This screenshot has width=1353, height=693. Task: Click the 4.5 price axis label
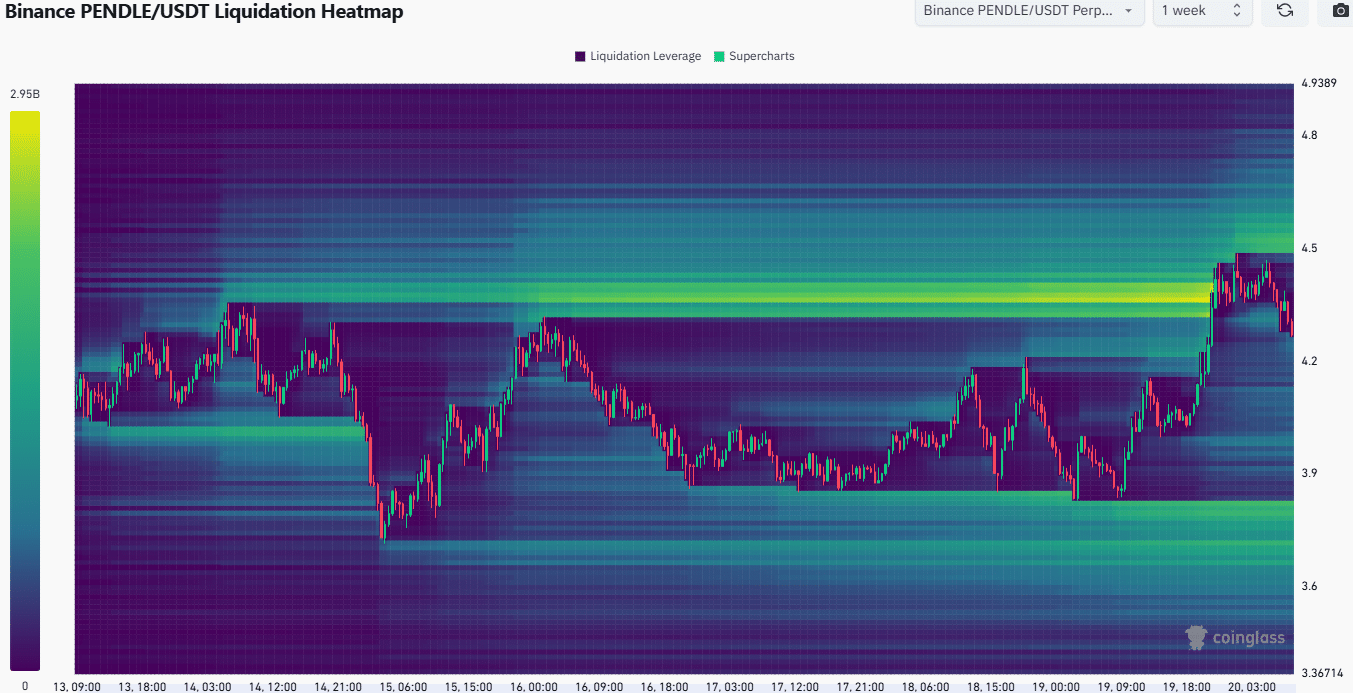[x=1308, y=248]
